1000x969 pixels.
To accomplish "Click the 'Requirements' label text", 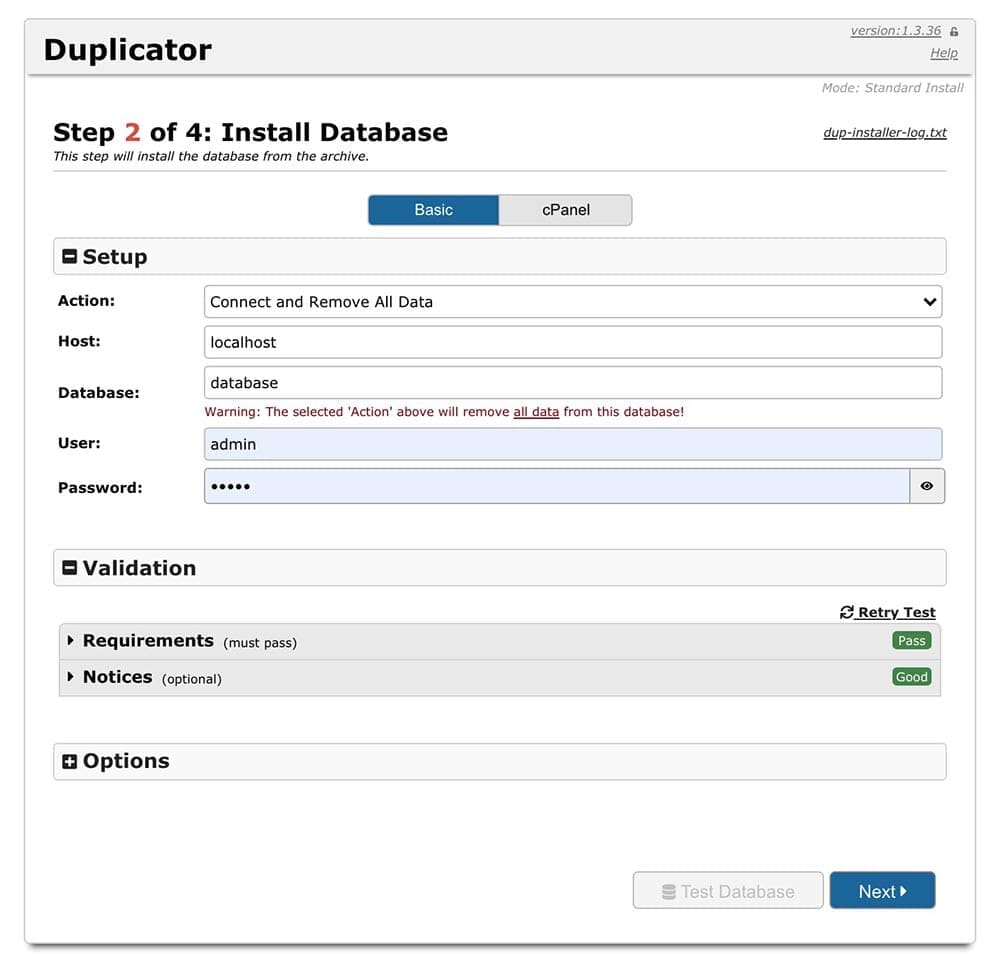I will [148, 640].
